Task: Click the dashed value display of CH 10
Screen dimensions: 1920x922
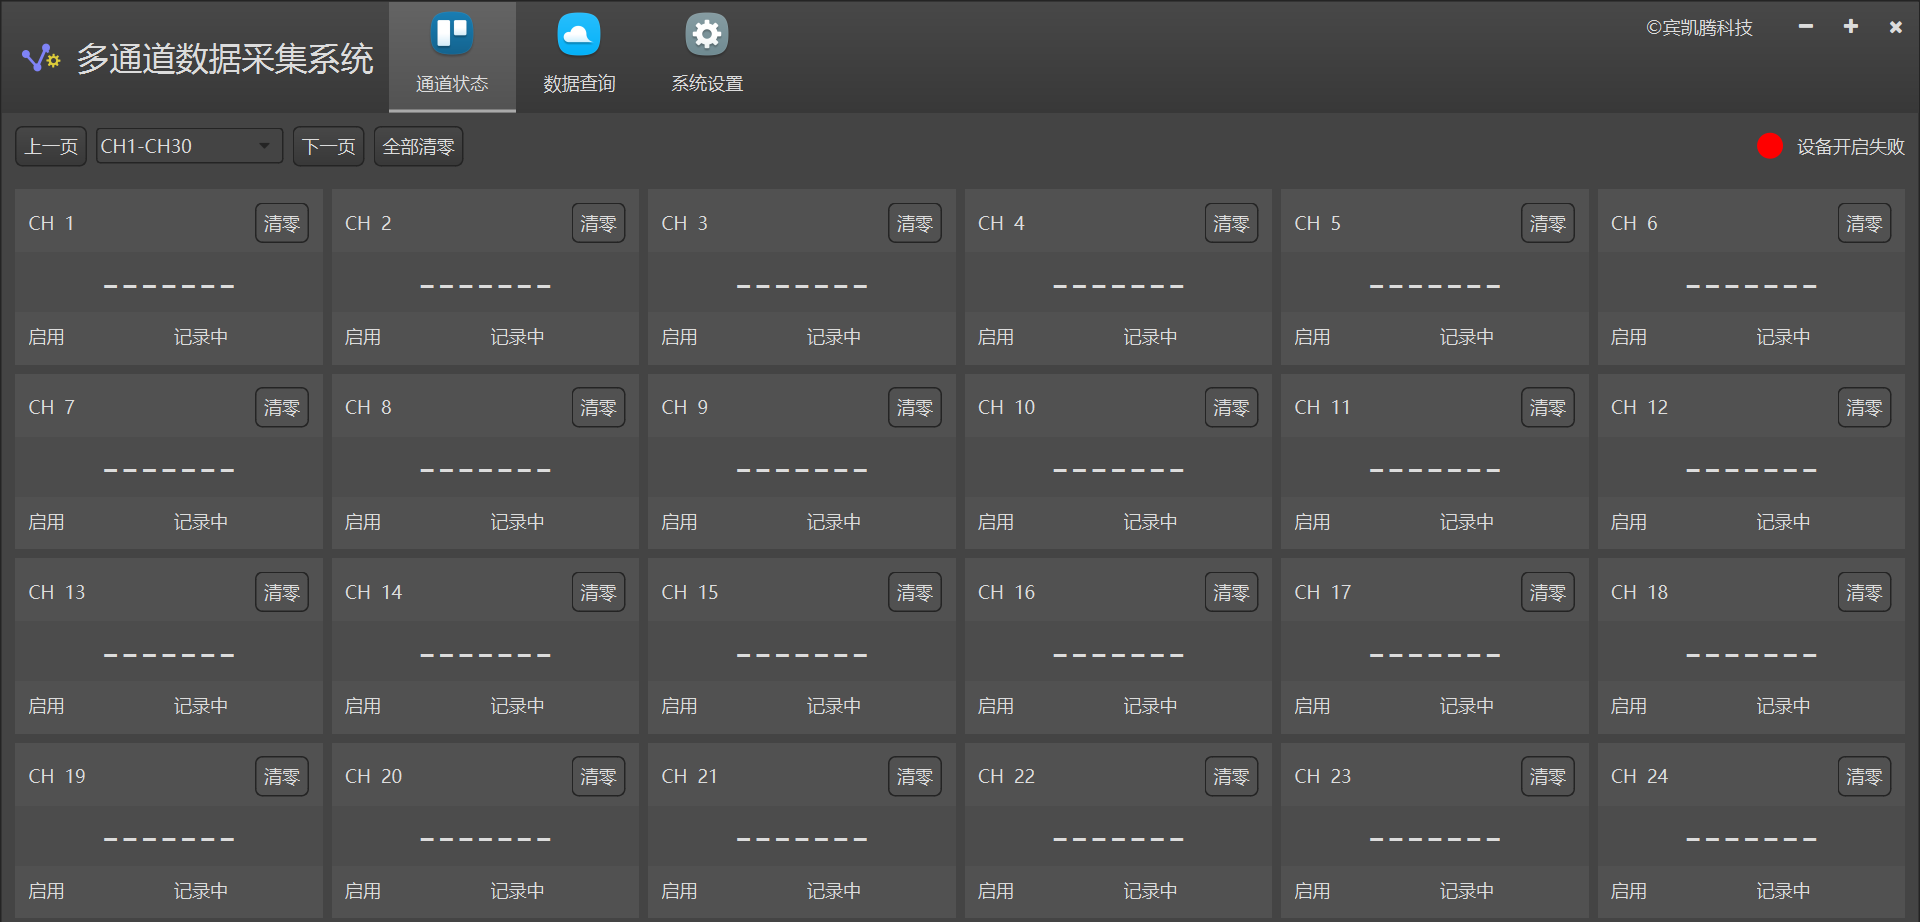Action: click(x=1118, y=470)
